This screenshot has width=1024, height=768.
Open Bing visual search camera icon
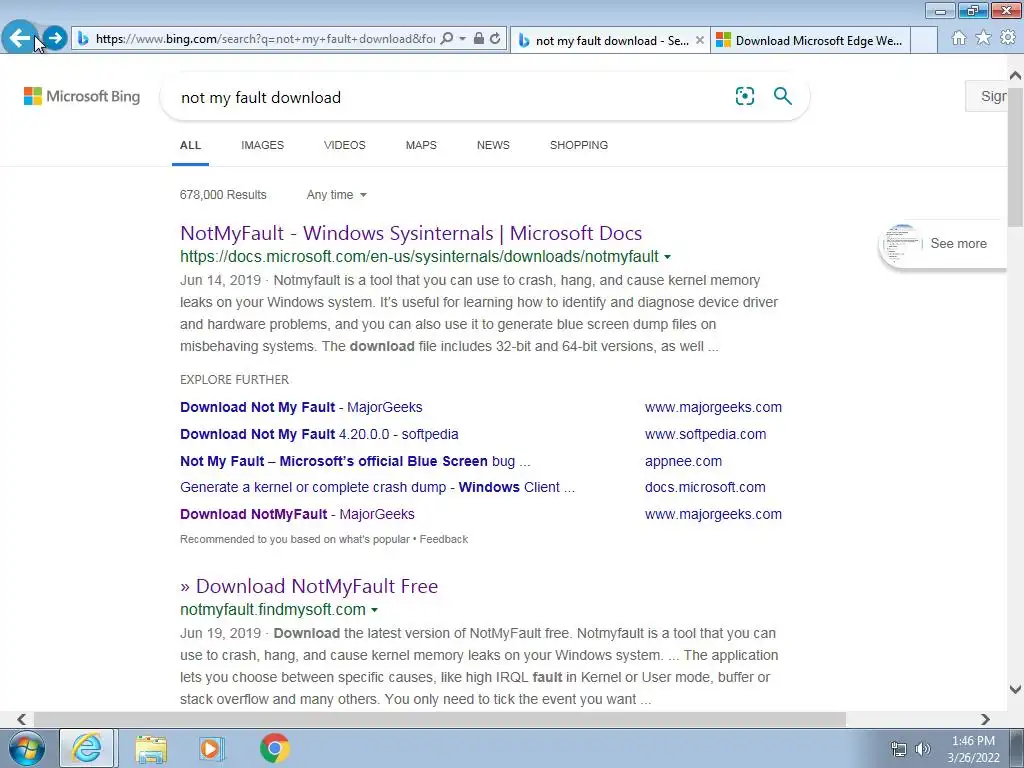(x=744, y=96)
